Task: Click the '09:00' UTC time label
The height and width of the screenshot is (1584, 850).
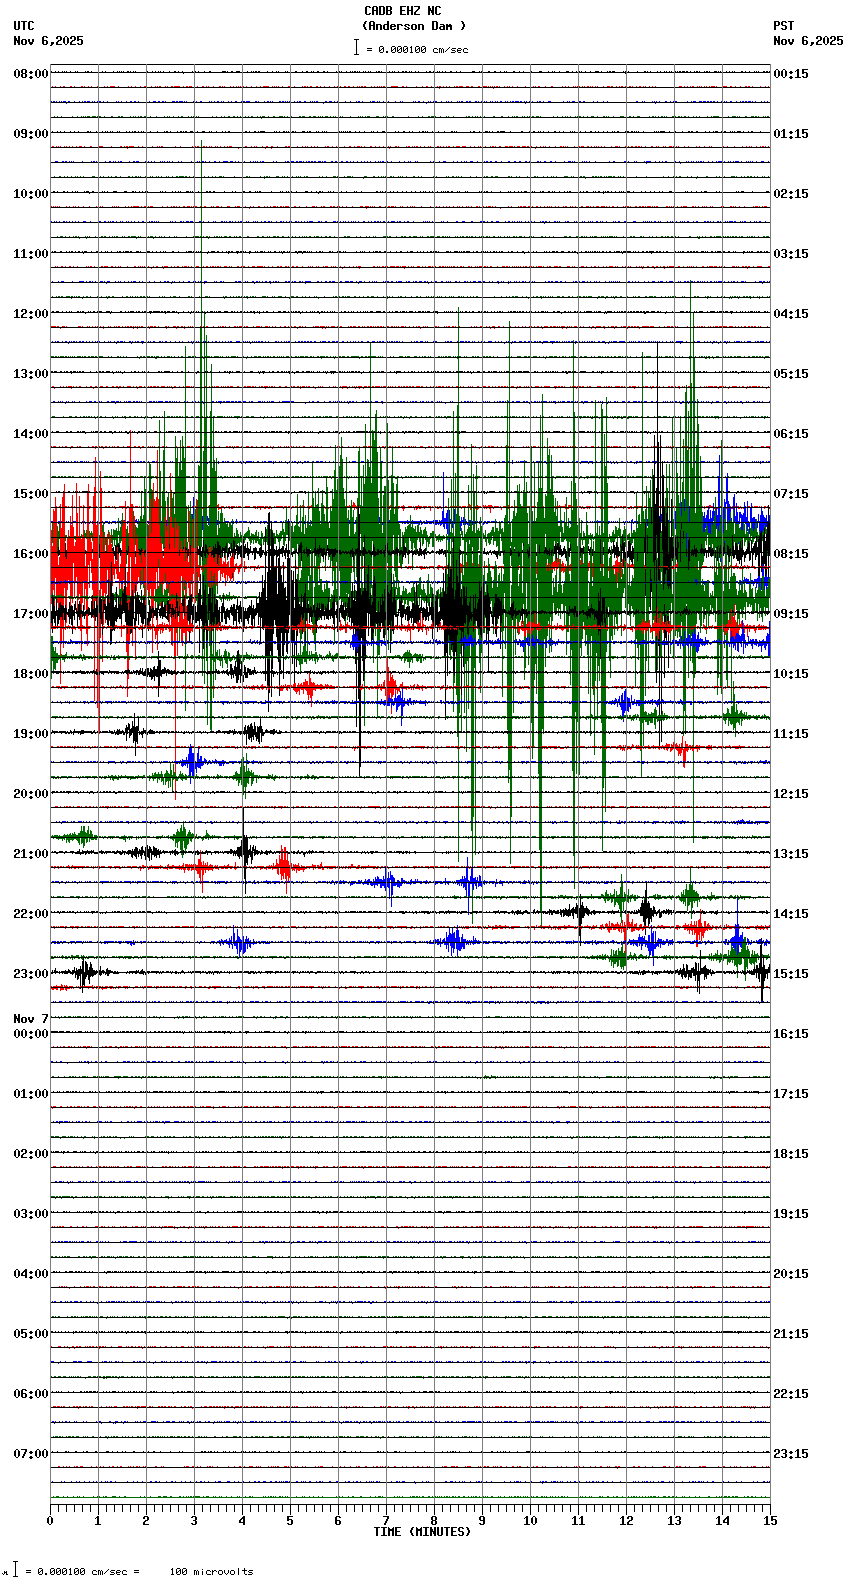Action: [x=31, y=134]
